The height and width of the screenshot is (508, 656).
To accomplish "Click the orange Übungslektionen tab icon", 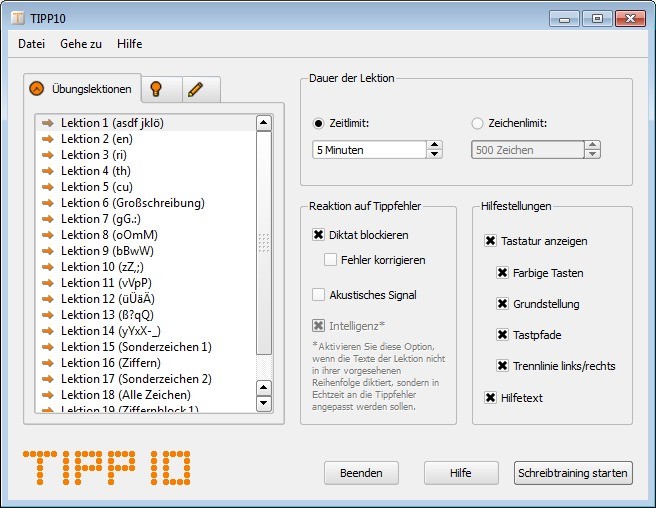I will coord(37,89).
